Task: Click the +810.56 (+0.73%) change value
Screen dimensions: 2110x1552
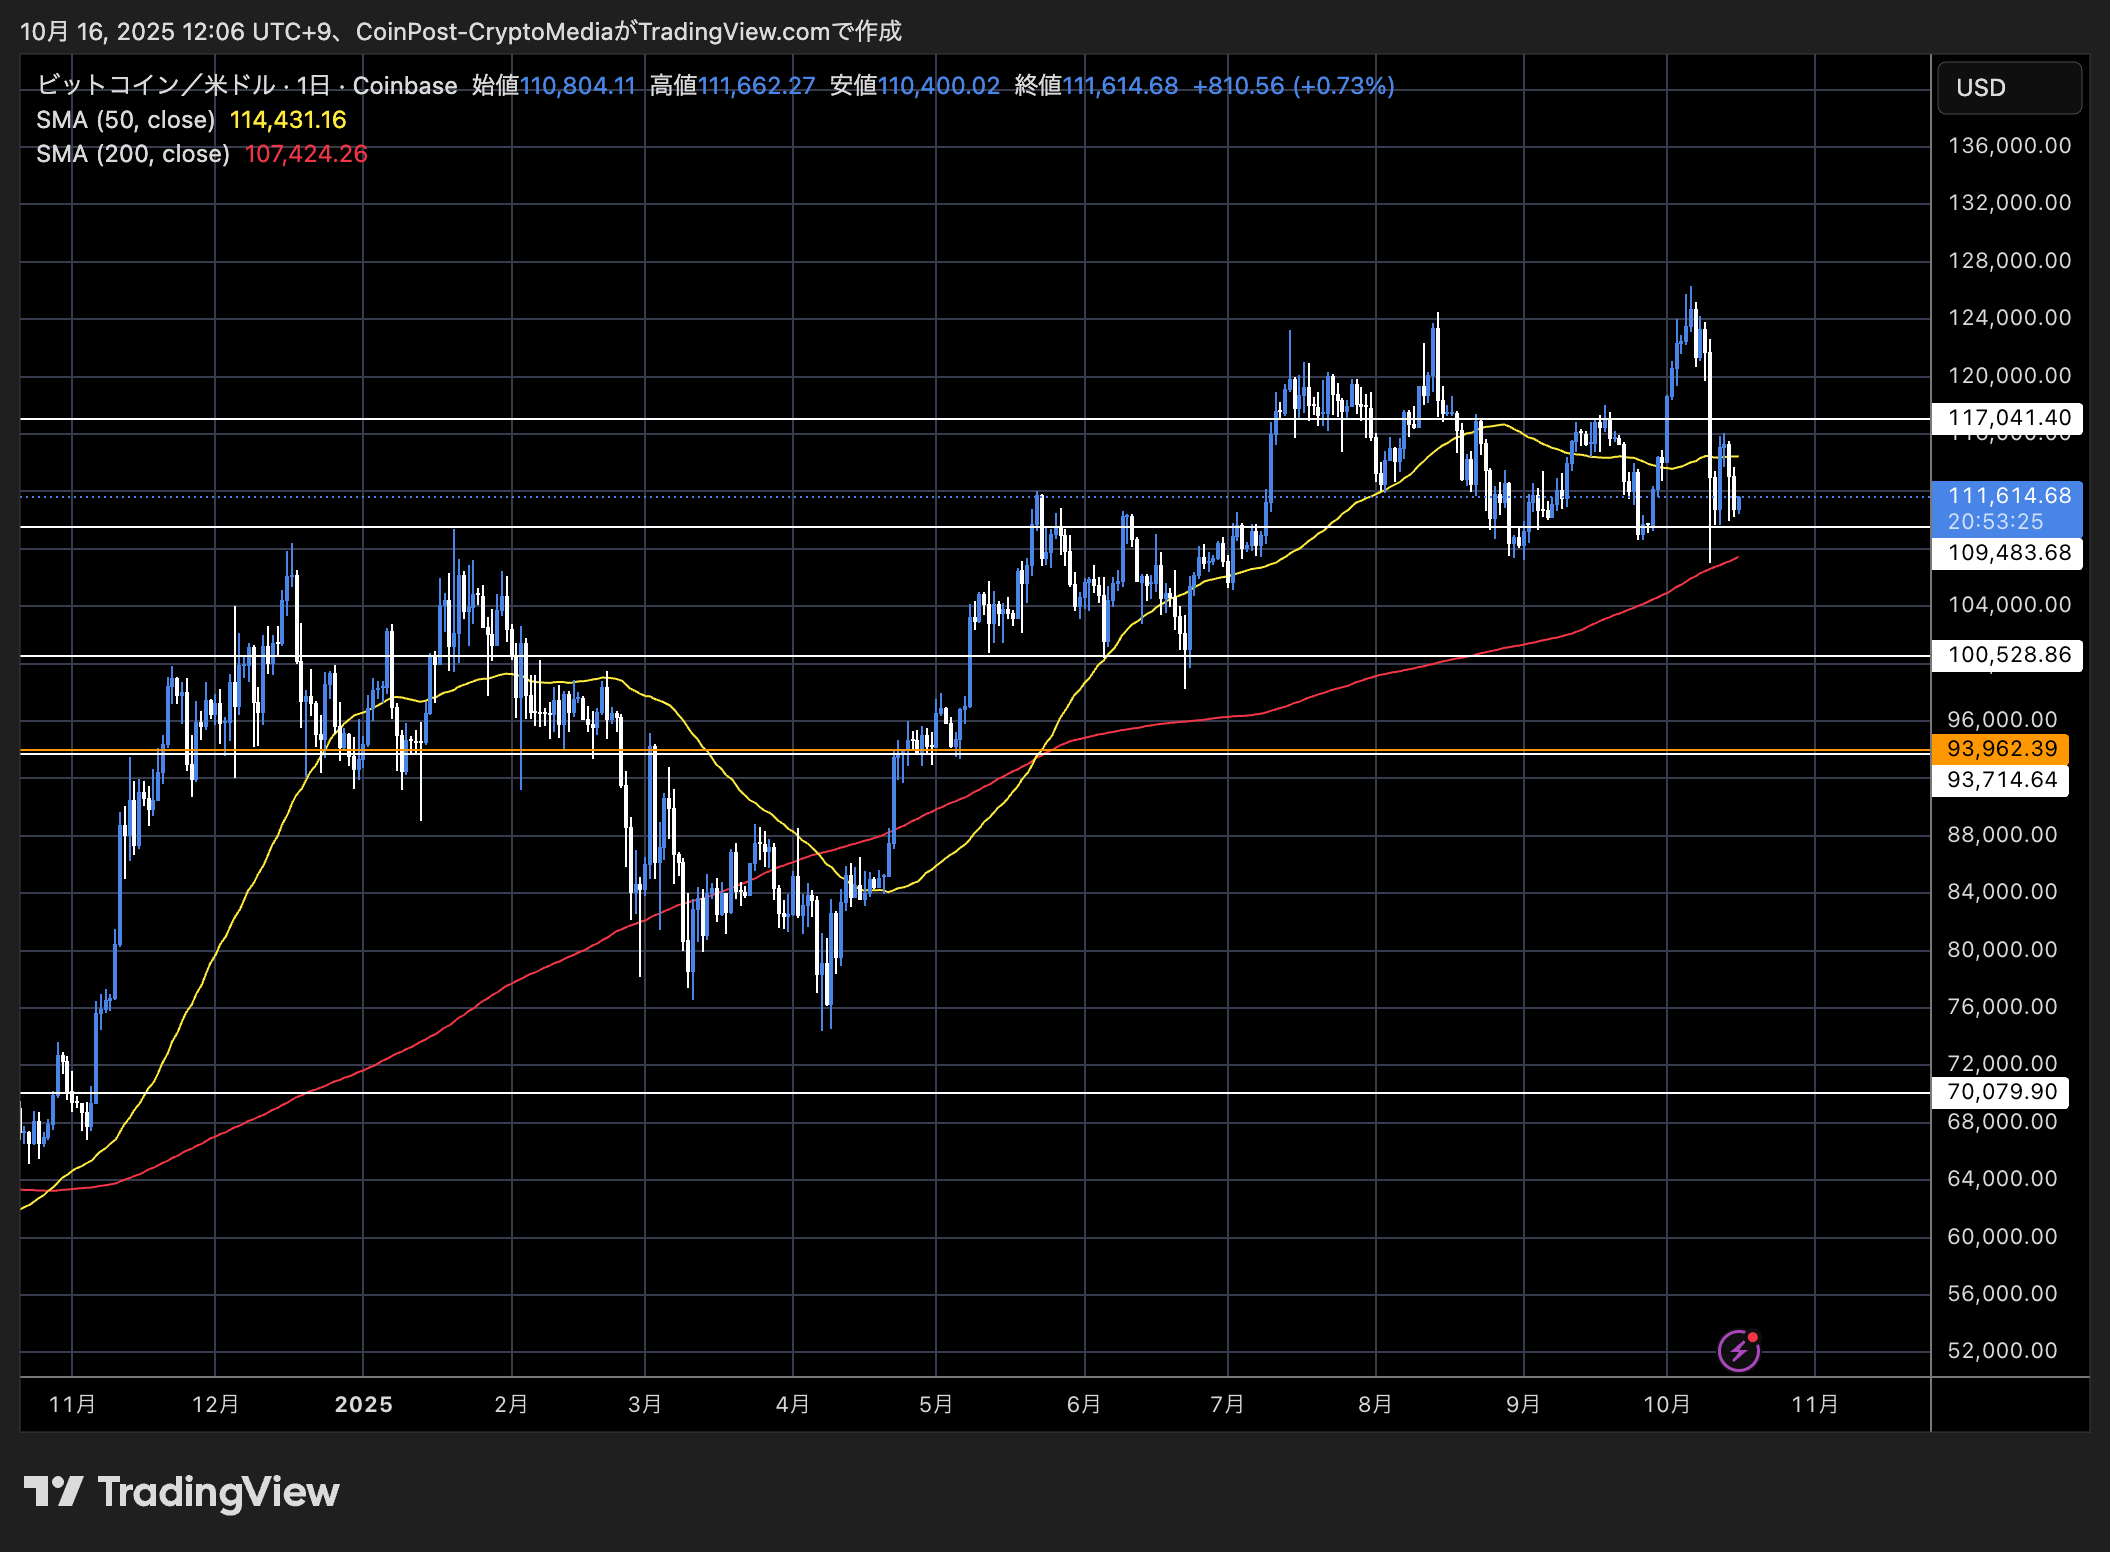Action: pos(1293,86)
